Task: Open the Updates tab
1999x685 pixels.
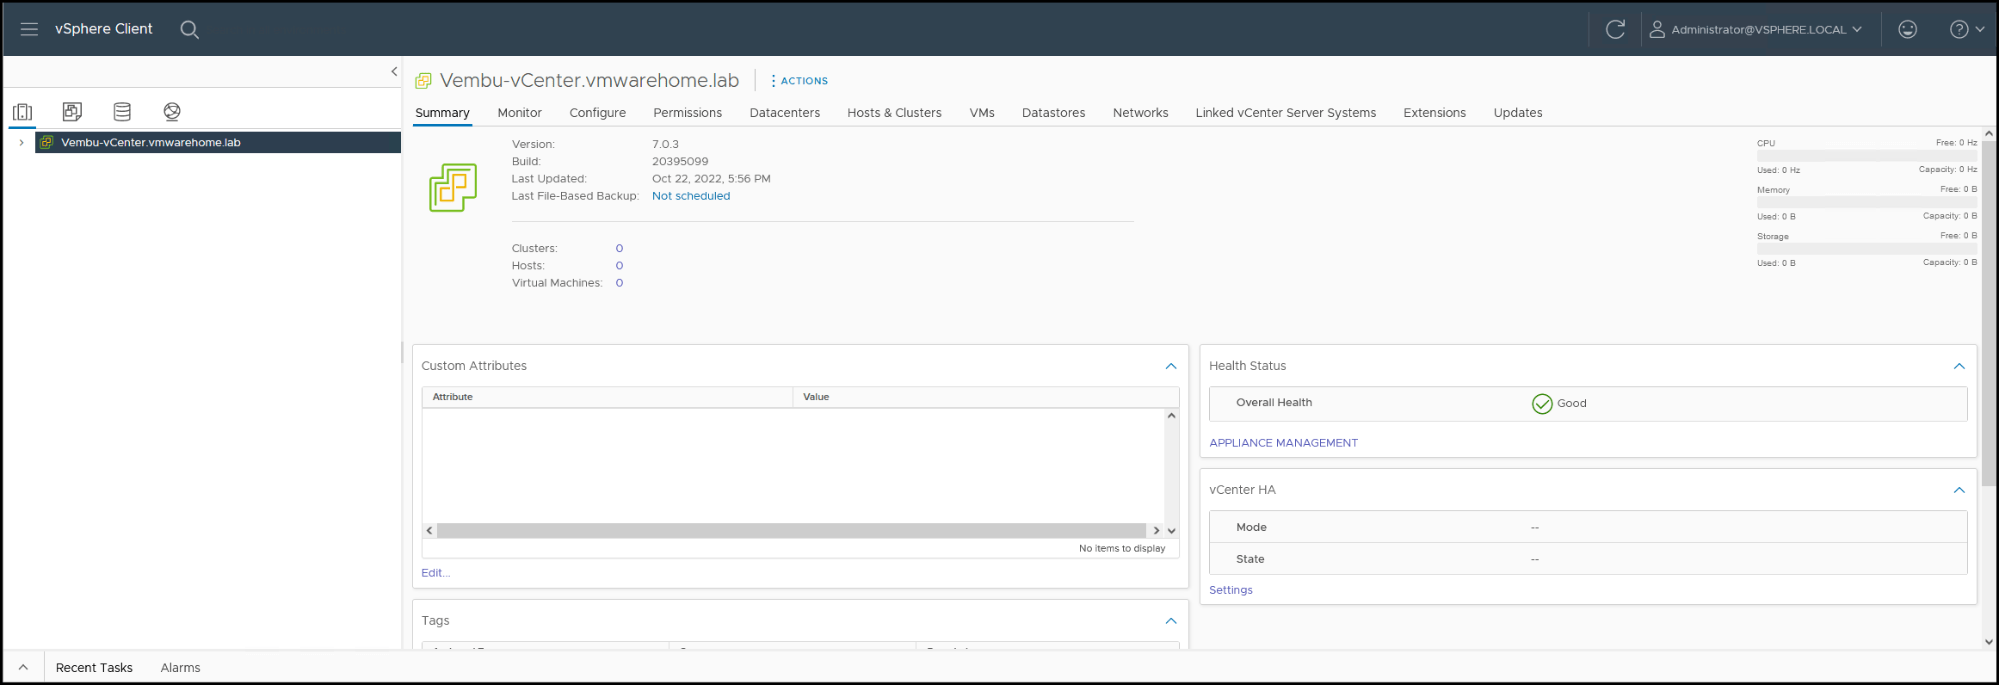Action: [x=1518, y=113]
